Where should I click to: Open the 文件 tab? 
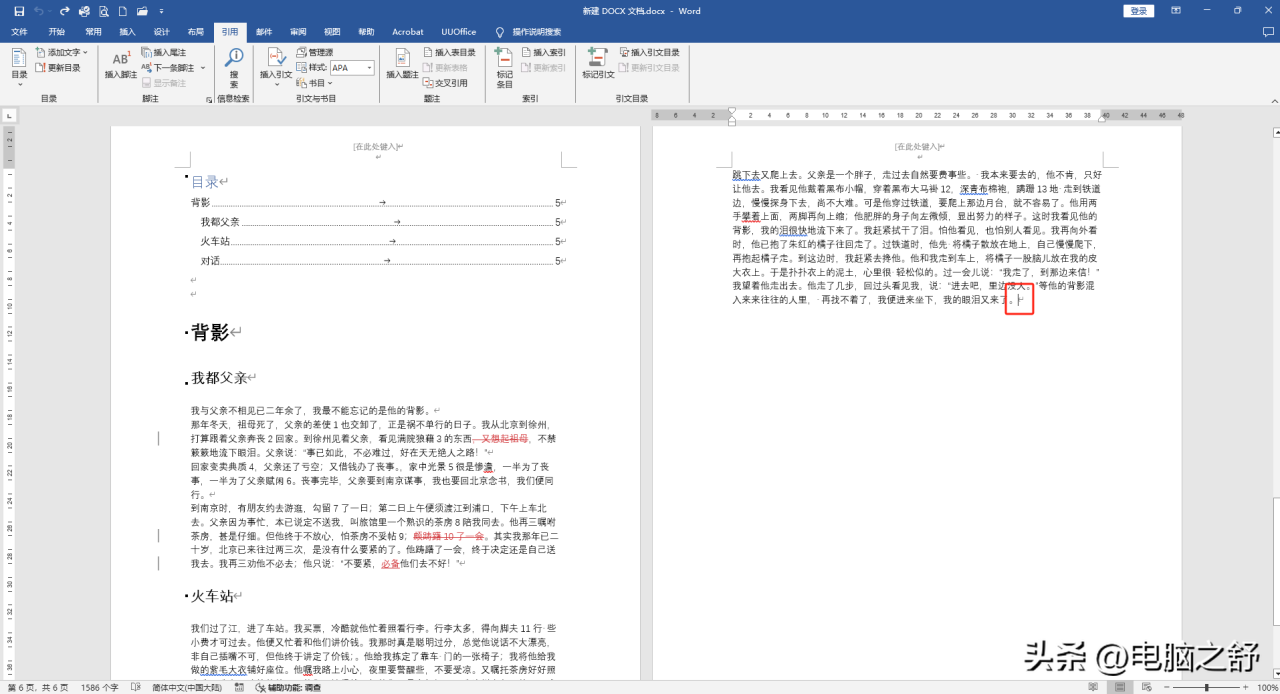(x=19, y=32)
